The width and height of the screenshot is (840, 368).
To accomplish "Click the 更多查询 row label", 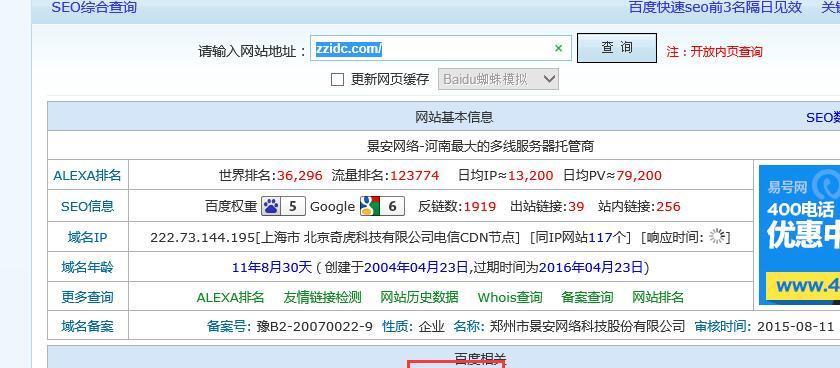I will [88, 297].
